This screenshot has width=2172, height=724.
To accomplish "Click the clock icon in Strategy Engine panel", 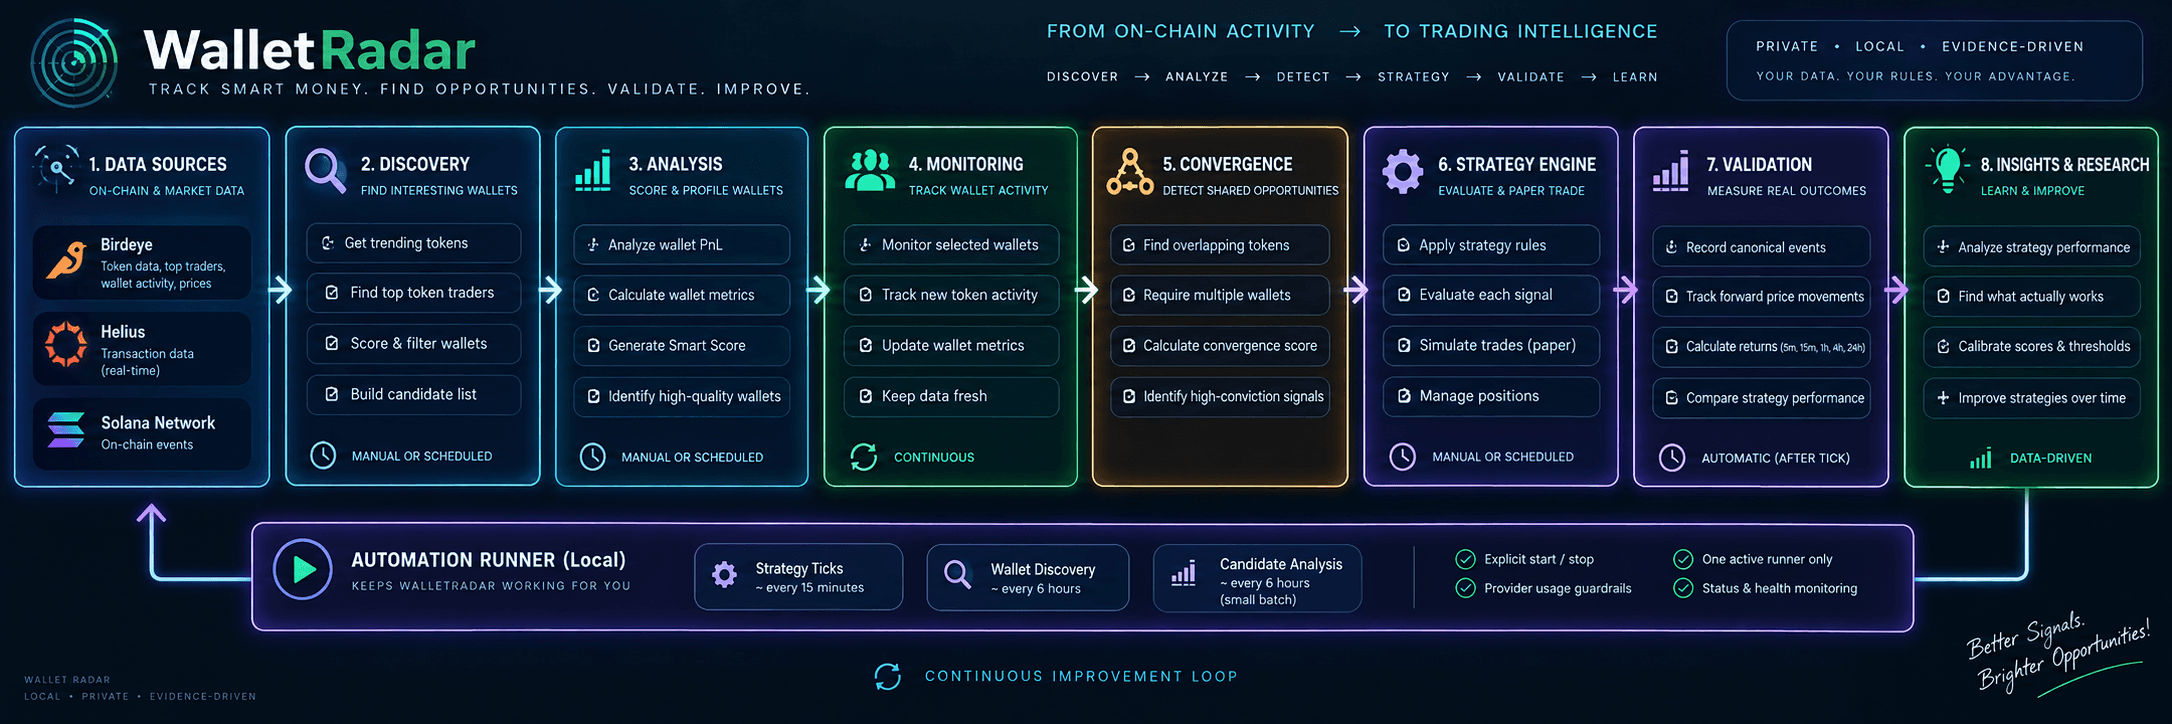I will coord(1403,456).
